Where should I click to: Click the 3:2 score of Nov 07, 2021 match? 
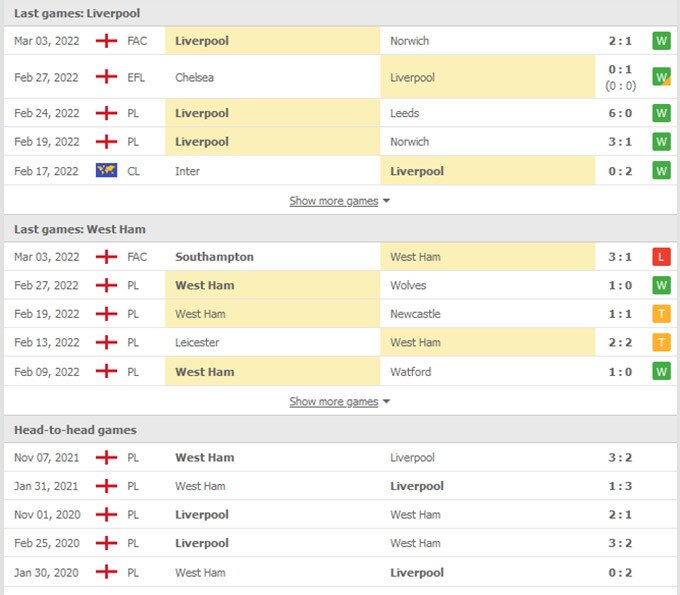(620, 458)
